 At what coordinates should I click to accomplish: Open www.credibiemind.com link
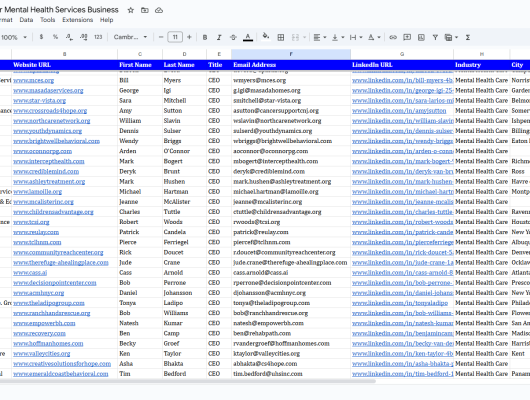[x=46, y=171]
